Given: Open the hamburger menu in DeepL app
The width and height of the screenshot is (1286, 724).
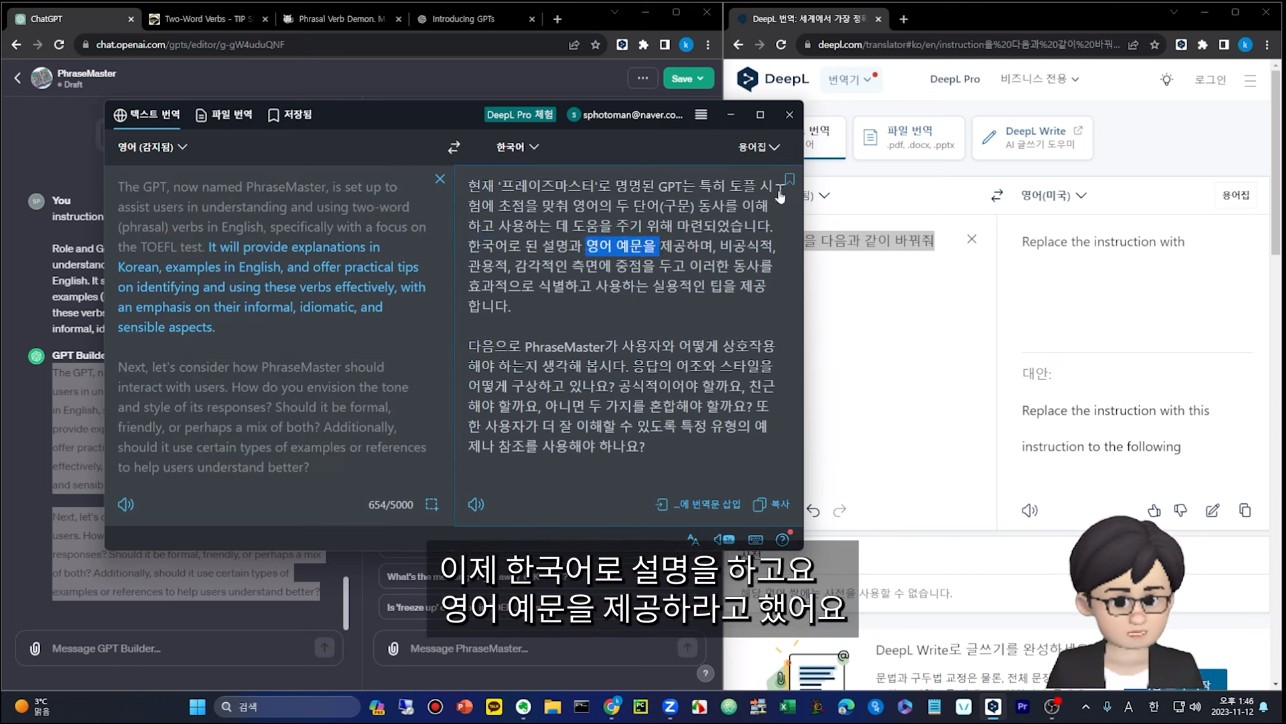Looking at the screenshot, I should (x=701, y=115).
